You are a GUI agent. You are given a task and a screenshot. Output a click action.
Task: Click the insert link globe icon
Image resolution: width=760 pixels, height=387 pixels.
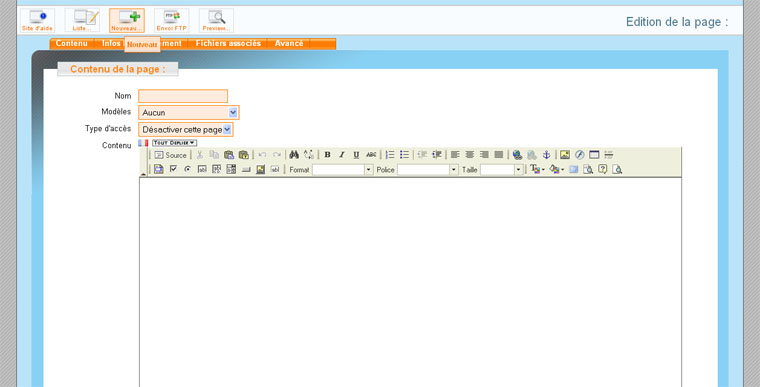tap(517, 155)
